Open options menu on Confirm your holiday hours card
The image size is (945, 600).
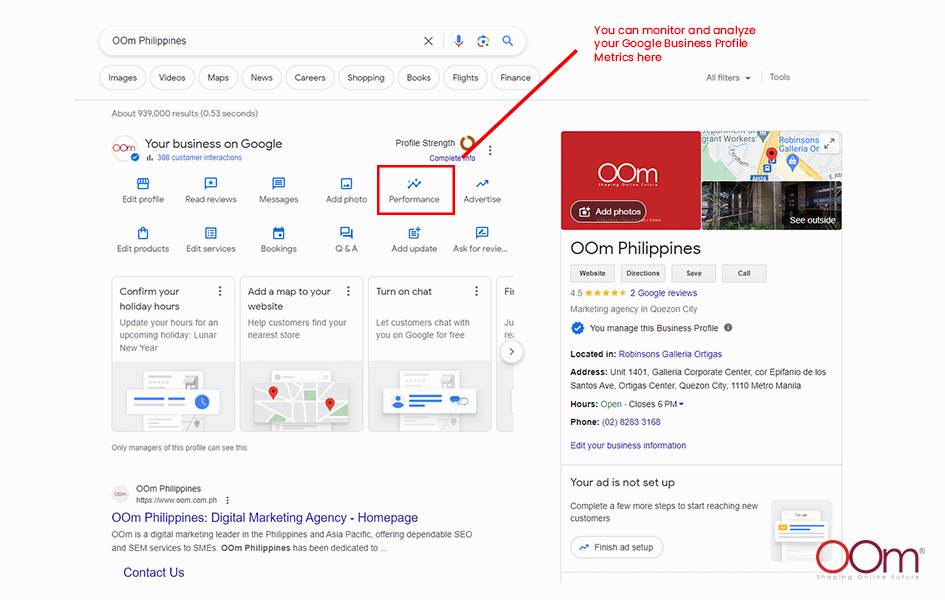pyautogui.click(x=221, y=292)
